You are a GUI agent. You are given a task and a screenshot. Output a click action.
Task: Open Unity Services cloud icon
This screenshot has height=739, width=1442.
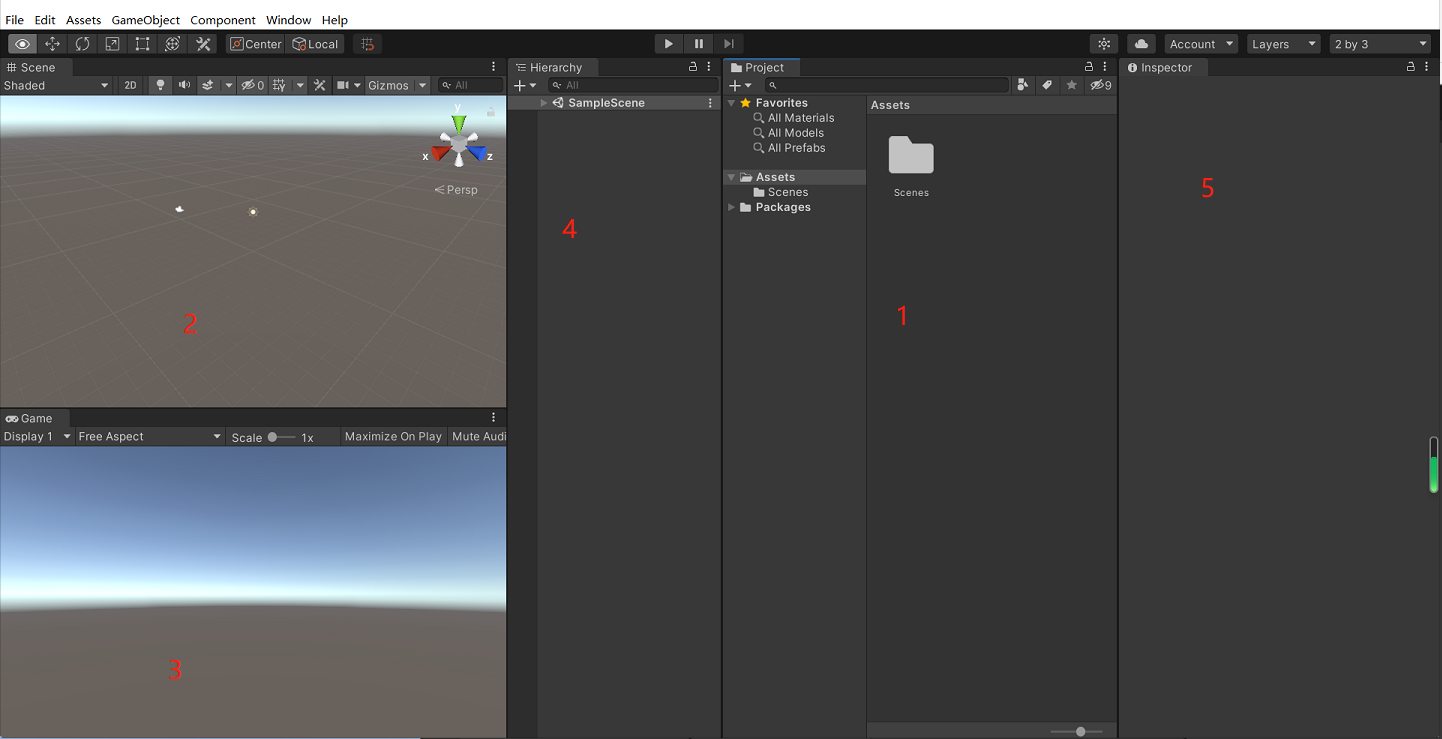(1141, 44)
